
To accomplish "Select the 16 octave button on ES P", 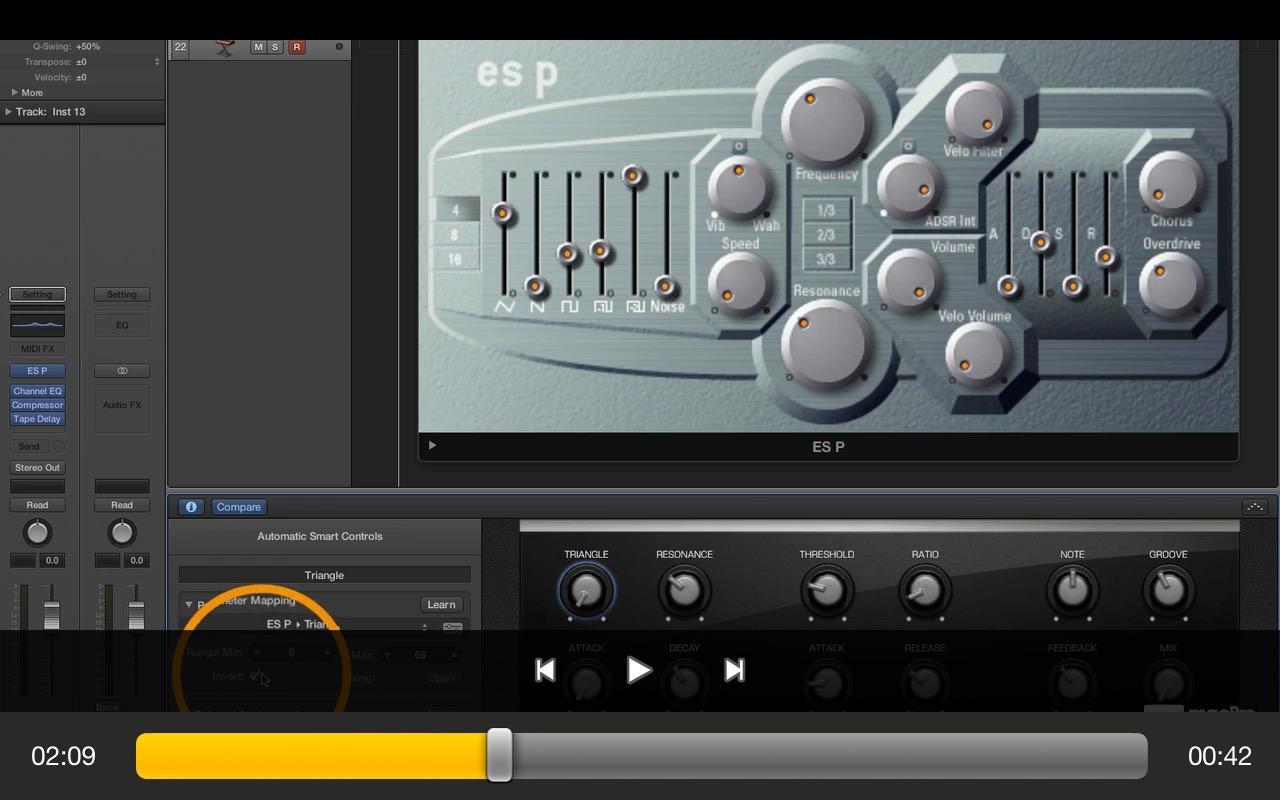I will click(455, 259).
